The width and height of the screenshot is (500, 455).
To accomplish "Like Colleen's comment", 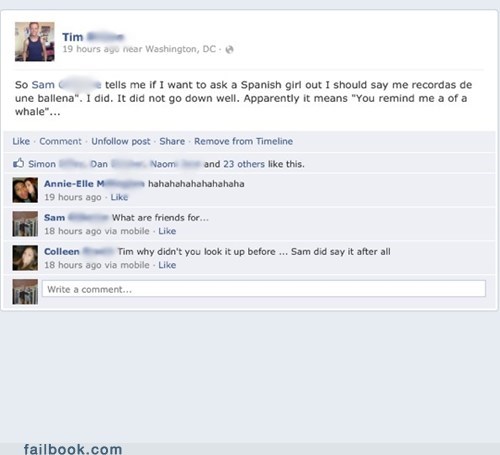I will tap(167, 265).
